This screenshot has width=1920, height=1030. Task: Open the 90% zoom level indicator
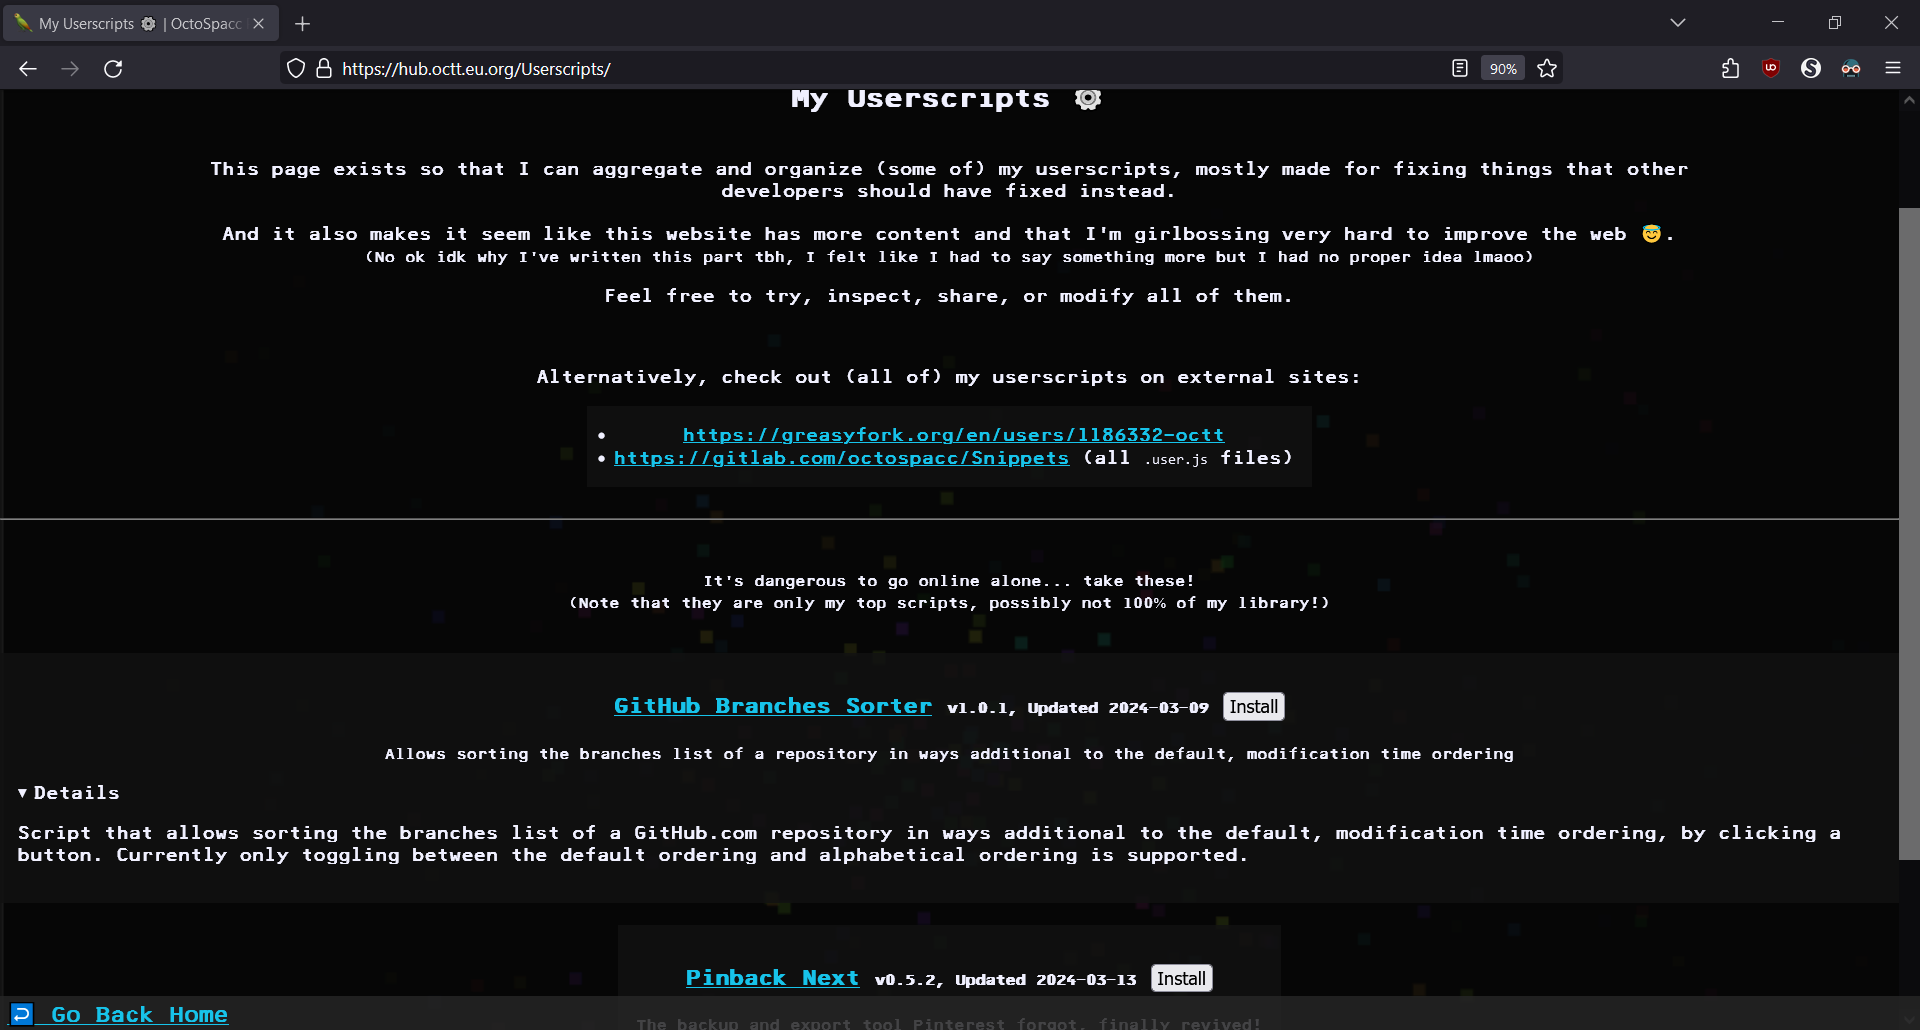[x=1503, y=68]
